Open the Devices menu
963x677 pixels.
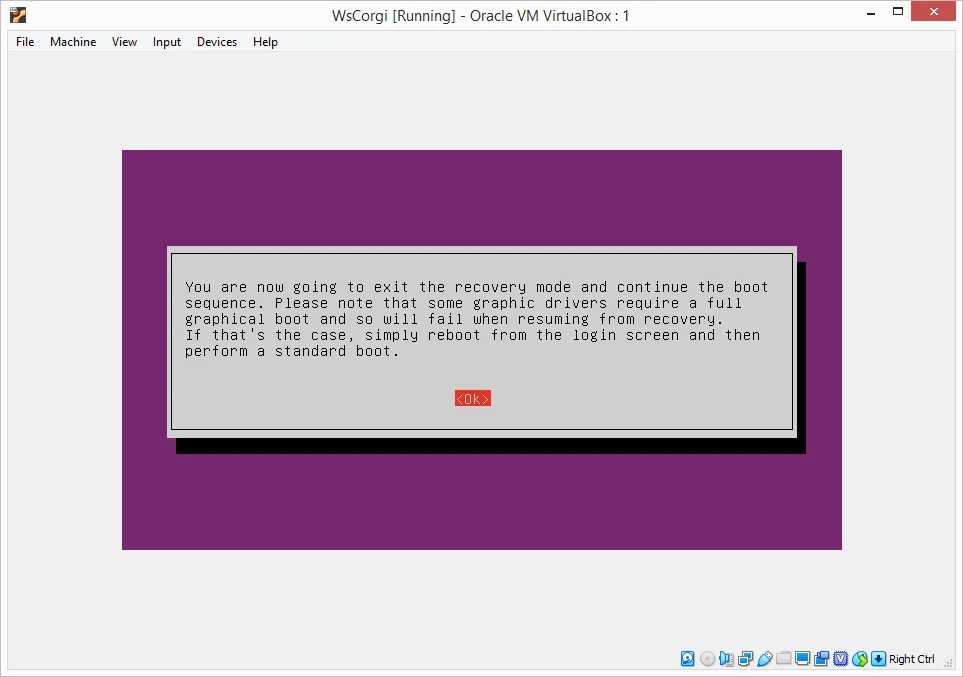(217, 42)
